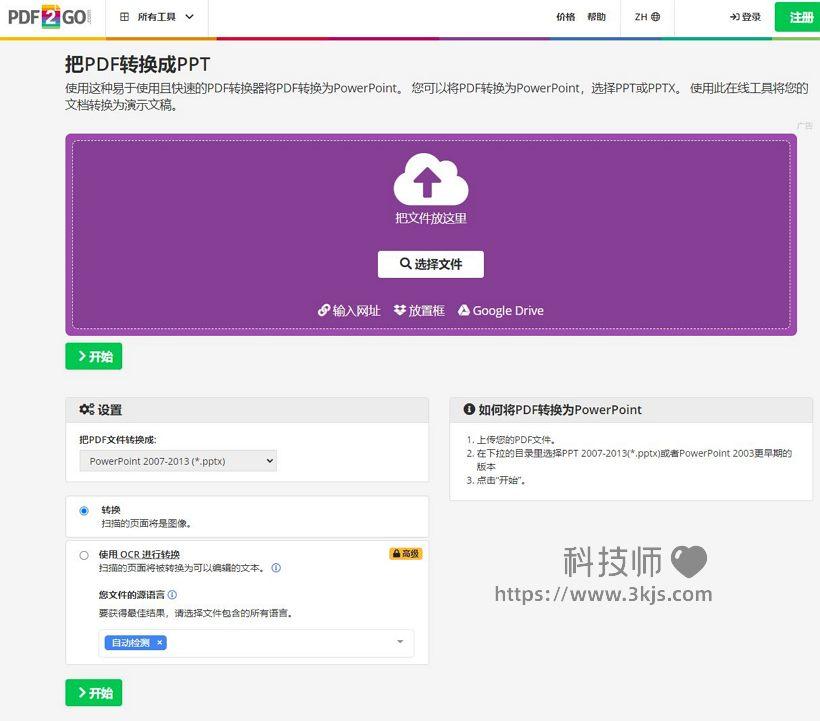820x721 pixels.
Task: Click the 把PDF转换成PPT heading
Action: point(138,64)
